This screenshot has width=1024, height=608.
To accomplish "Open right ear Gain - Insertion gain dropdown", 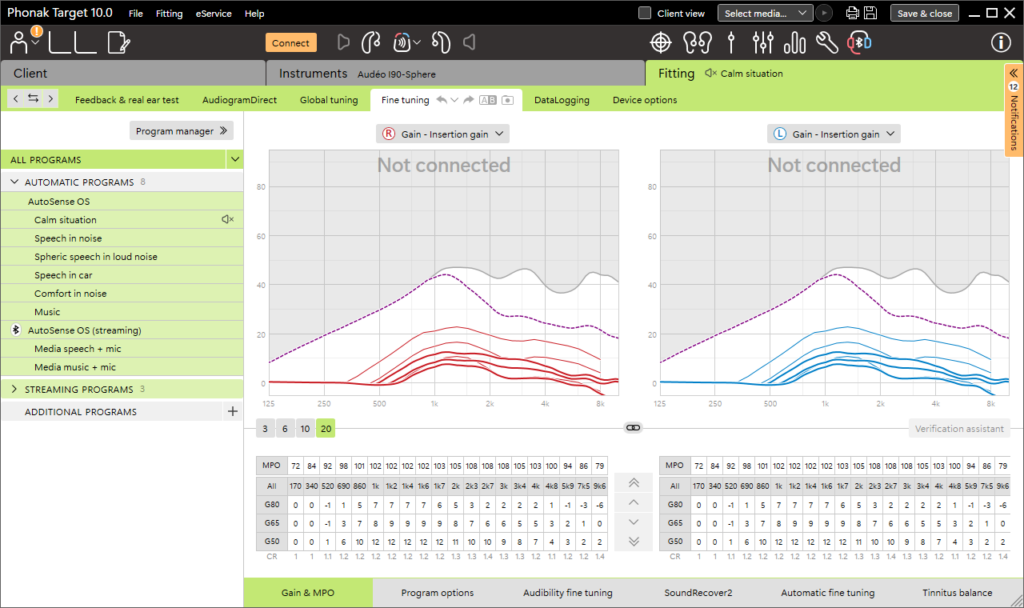I will tap(443, 134).
